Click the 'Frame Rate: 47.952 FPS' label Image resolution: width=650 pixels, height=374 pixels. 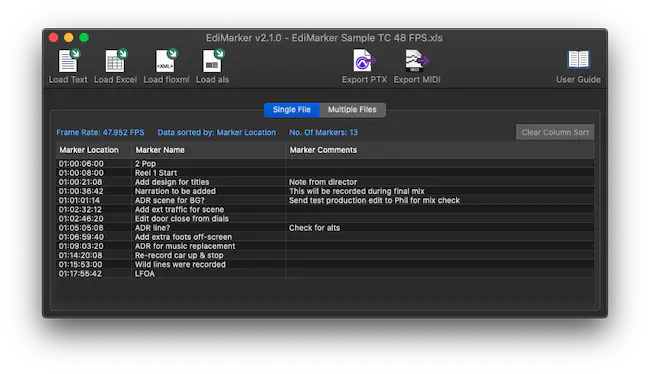pos(100,132)
